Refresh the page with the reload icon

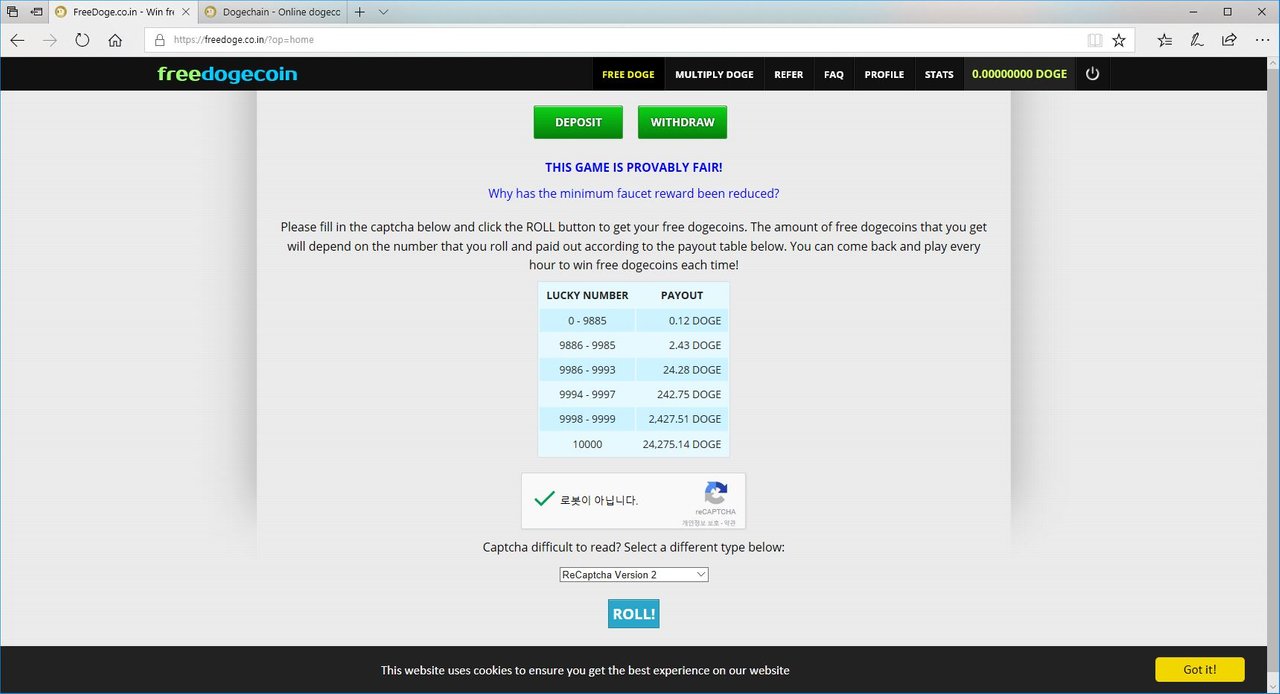82,40
